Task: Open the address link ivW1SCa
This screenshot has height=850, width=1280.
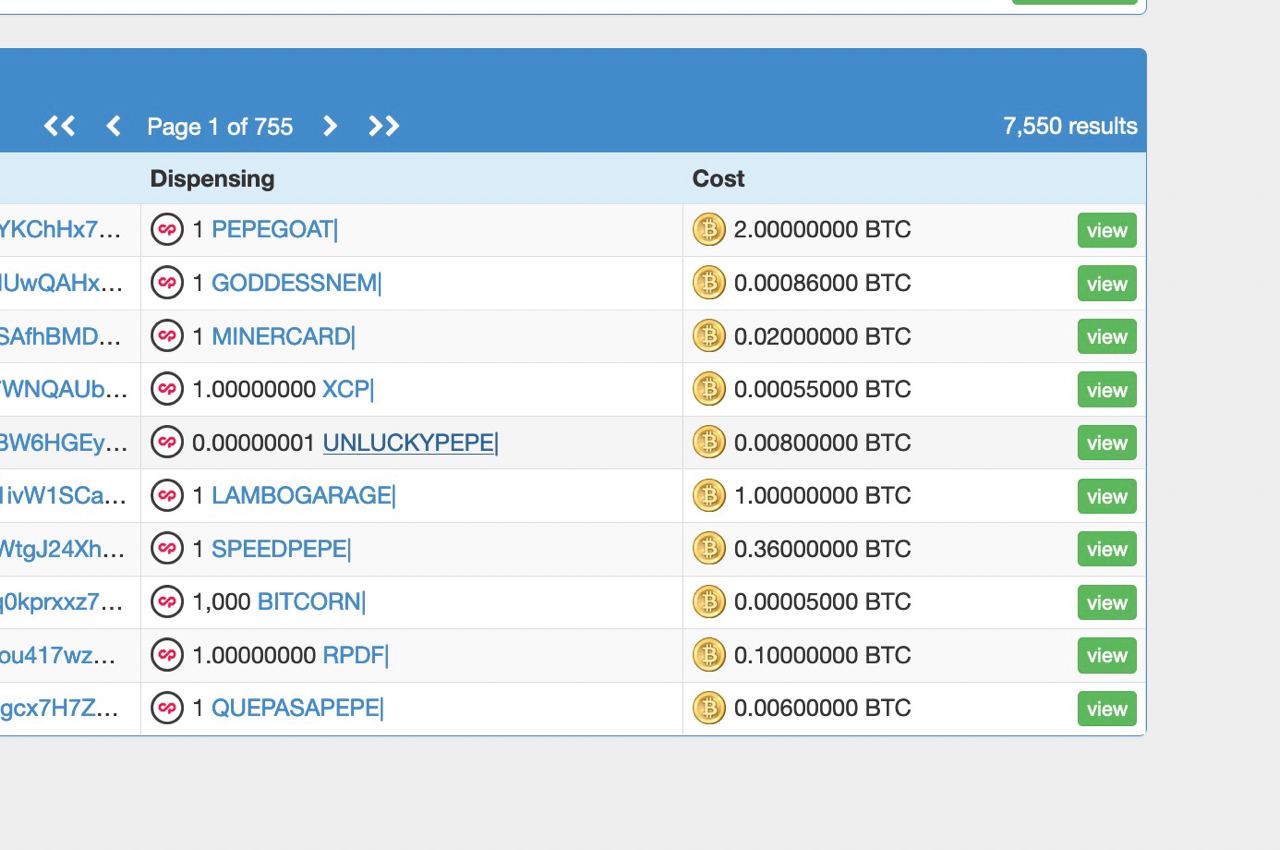Action: click(x=63, y=495)
